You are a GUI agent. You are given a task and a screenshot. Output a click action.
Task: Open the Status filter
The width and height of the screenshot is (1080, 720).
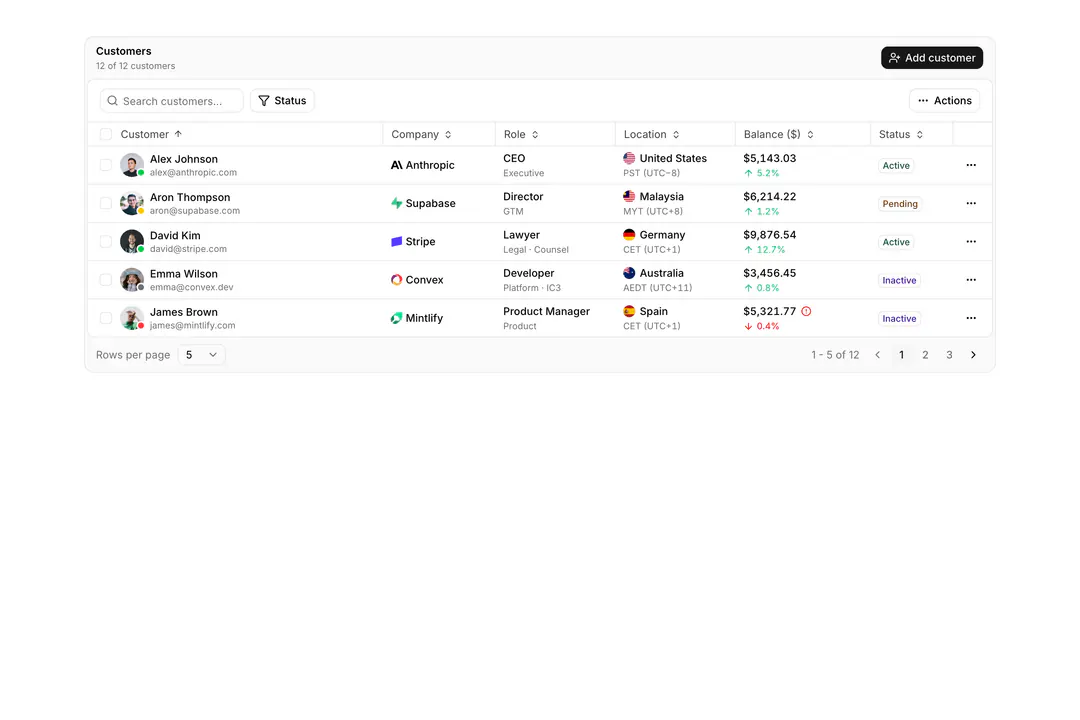click(282, 101)
